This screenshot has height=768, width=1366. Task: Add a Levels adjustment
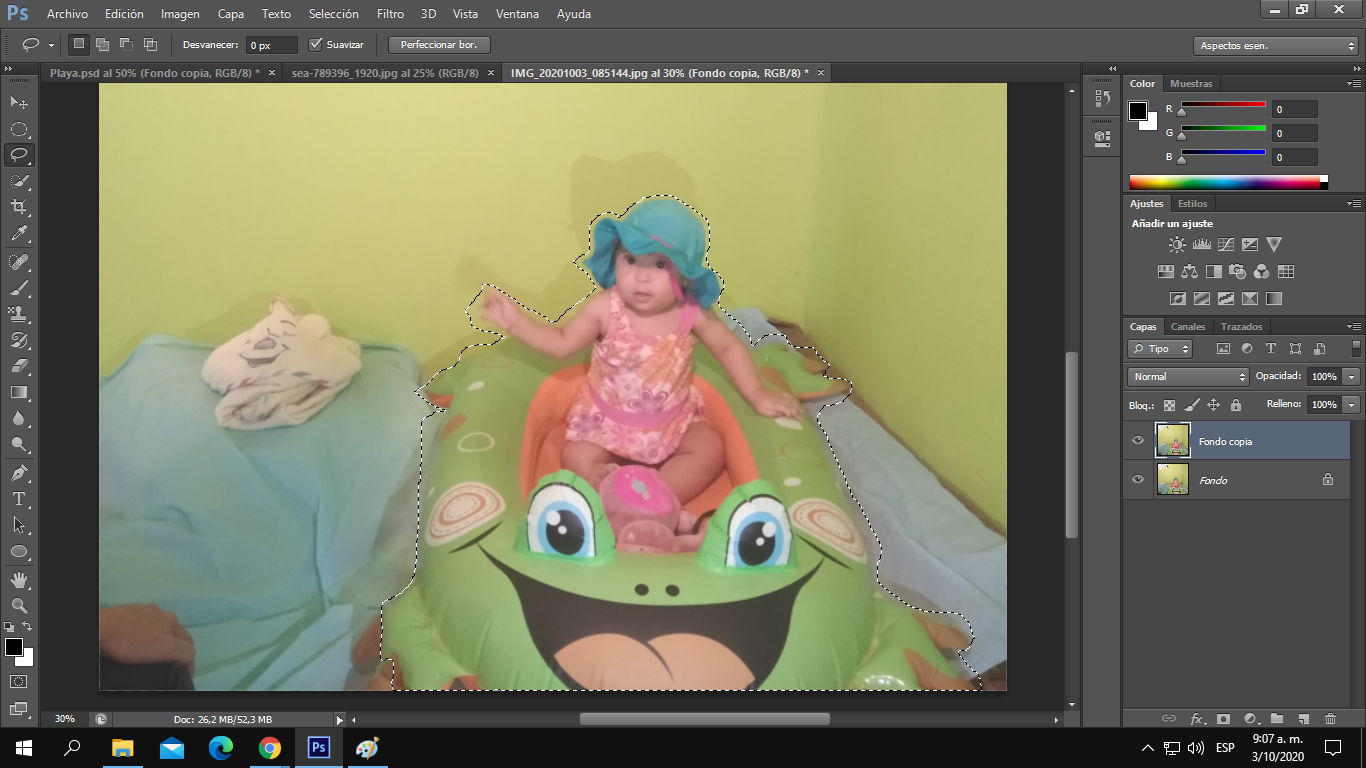(1202, 244)
